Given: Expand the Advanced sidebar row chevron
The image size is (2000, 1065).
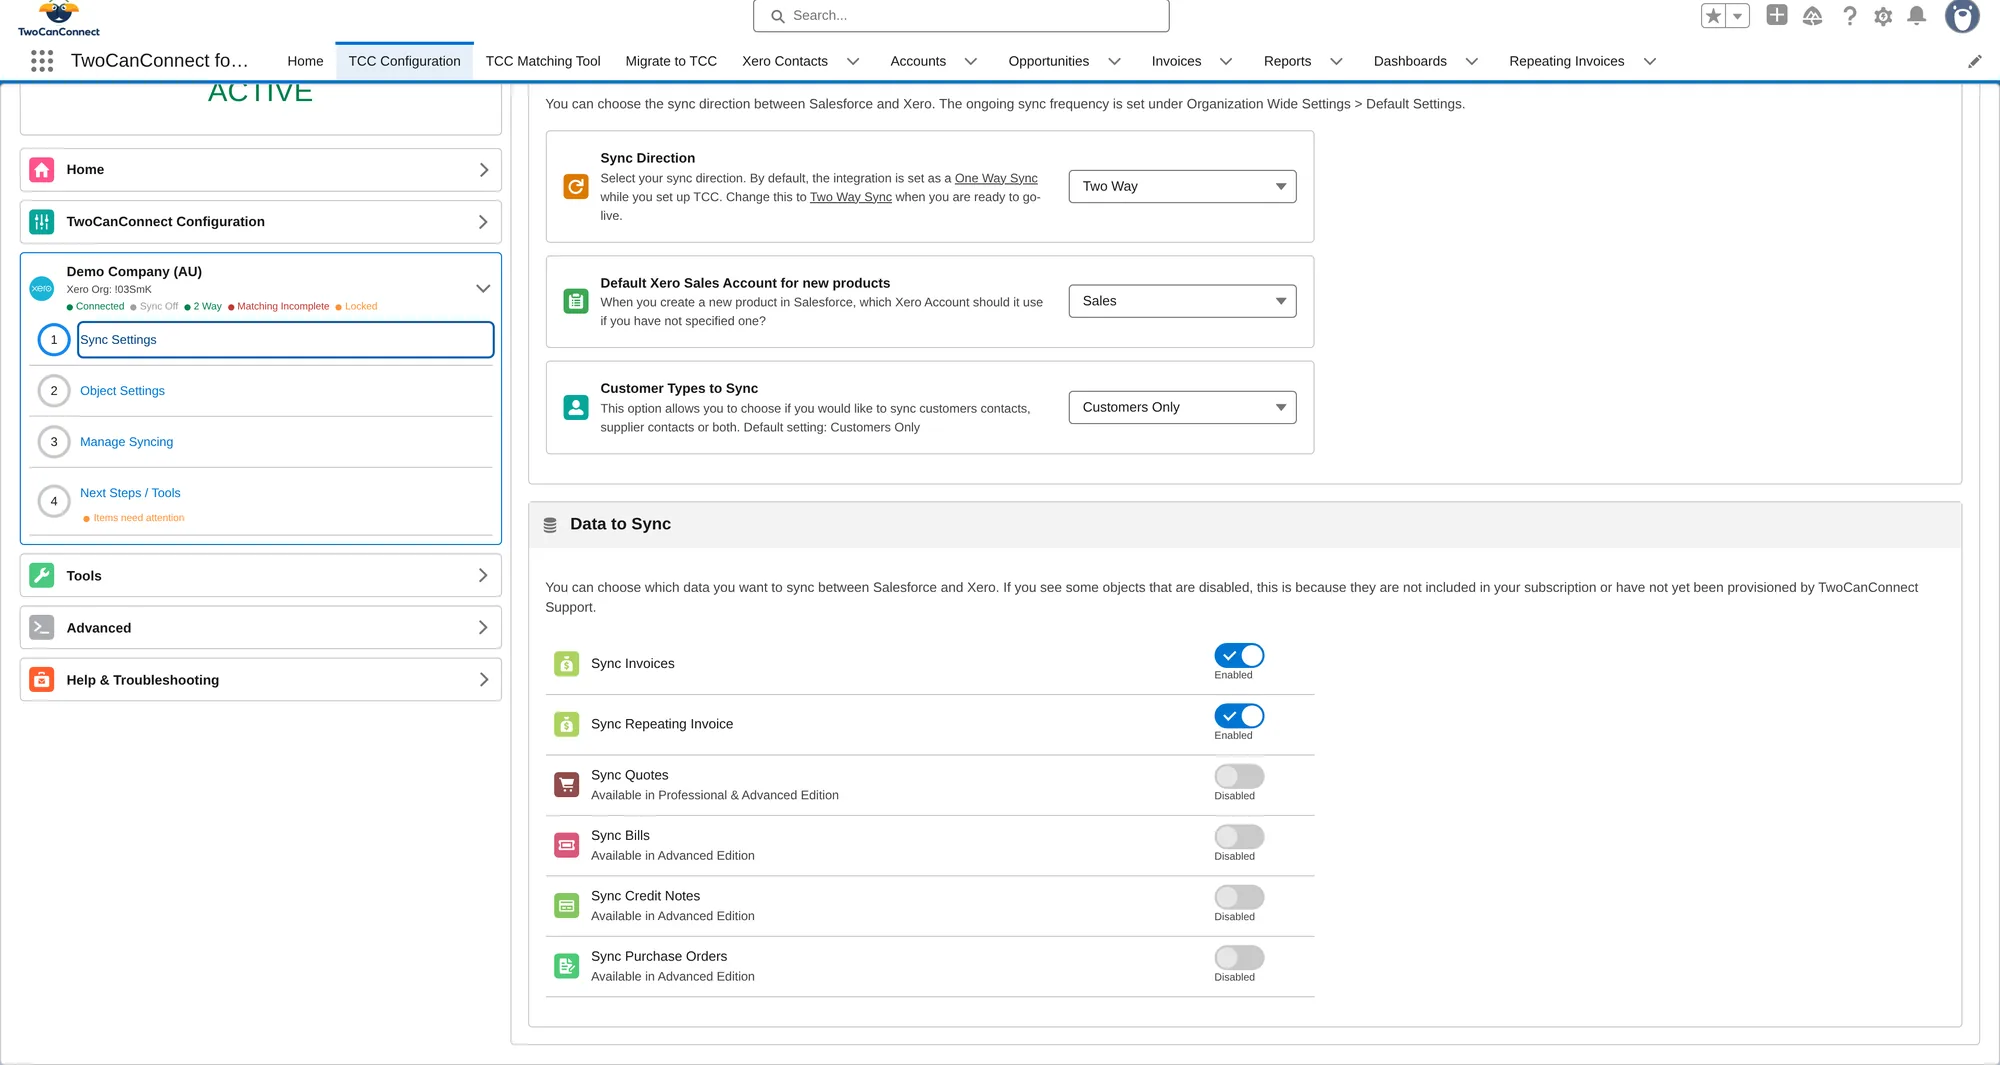Looking at the screenshot, I should click(483, 628).
